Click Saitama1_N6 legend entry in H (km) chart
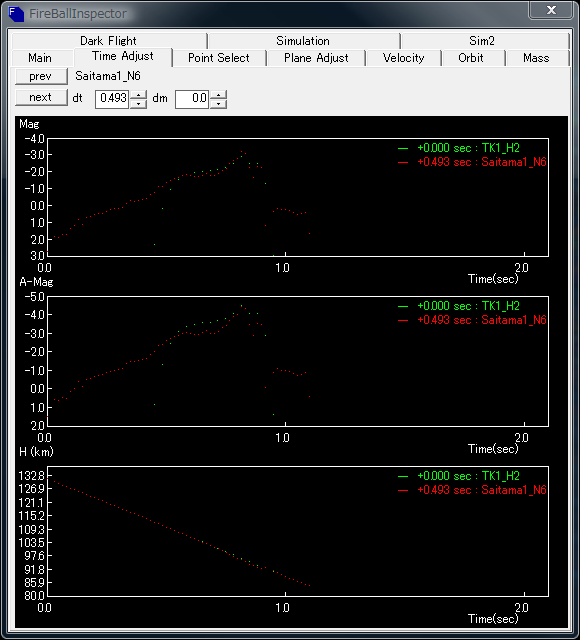The image size is (580, 640). [472, 490]
